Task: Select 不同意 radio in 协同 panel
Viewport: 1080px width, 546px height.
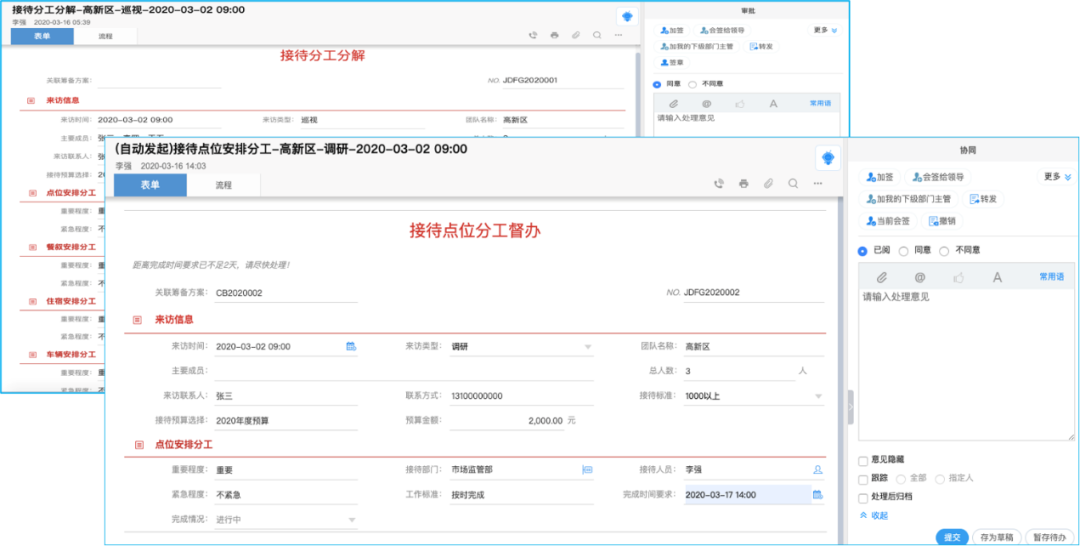Action: (x=944, y=251)
